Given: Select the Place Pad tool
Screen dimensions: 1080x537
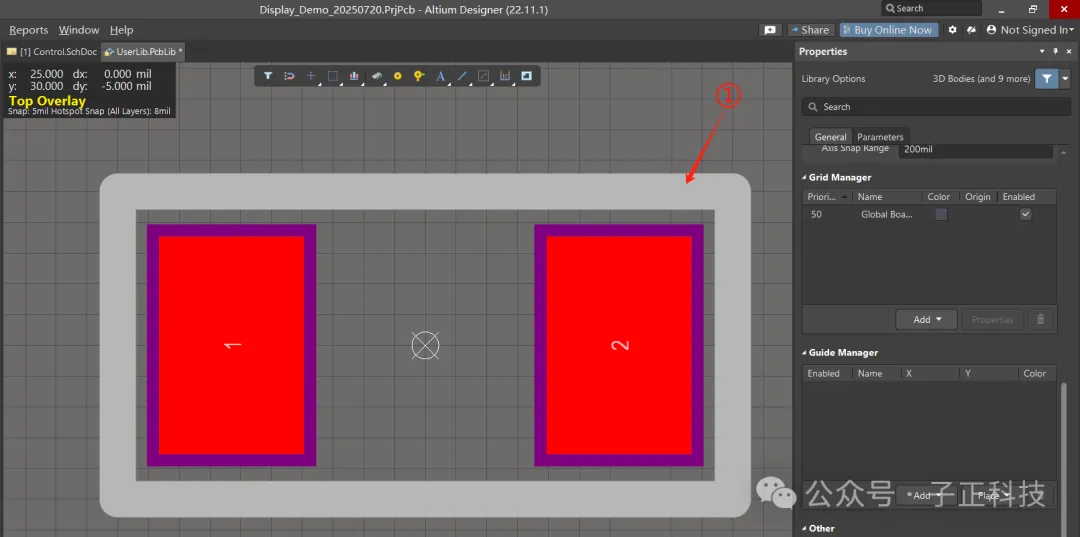Looking at the screenshot, I should point(397,76).
